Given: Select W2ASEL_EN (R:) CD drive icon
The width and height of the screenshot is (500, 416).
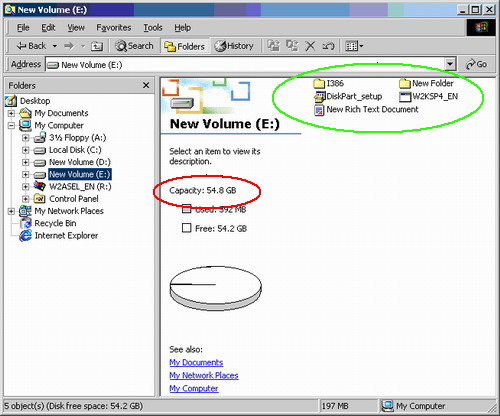Looking at the screenshot, I should click(40, 186).
